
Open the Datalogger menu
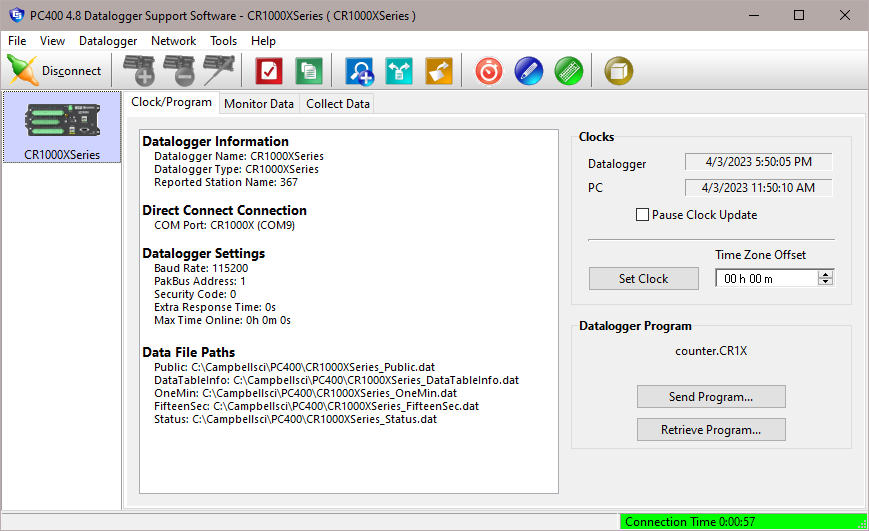108,41
